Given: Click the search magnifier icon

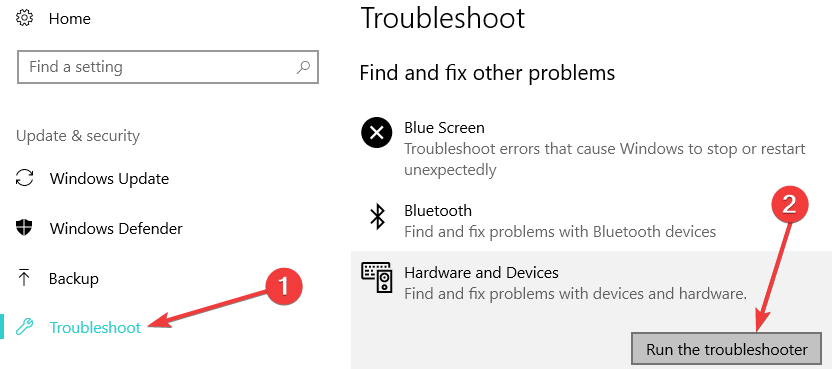Looking at the screenshot, I should (x=303, y=67).
